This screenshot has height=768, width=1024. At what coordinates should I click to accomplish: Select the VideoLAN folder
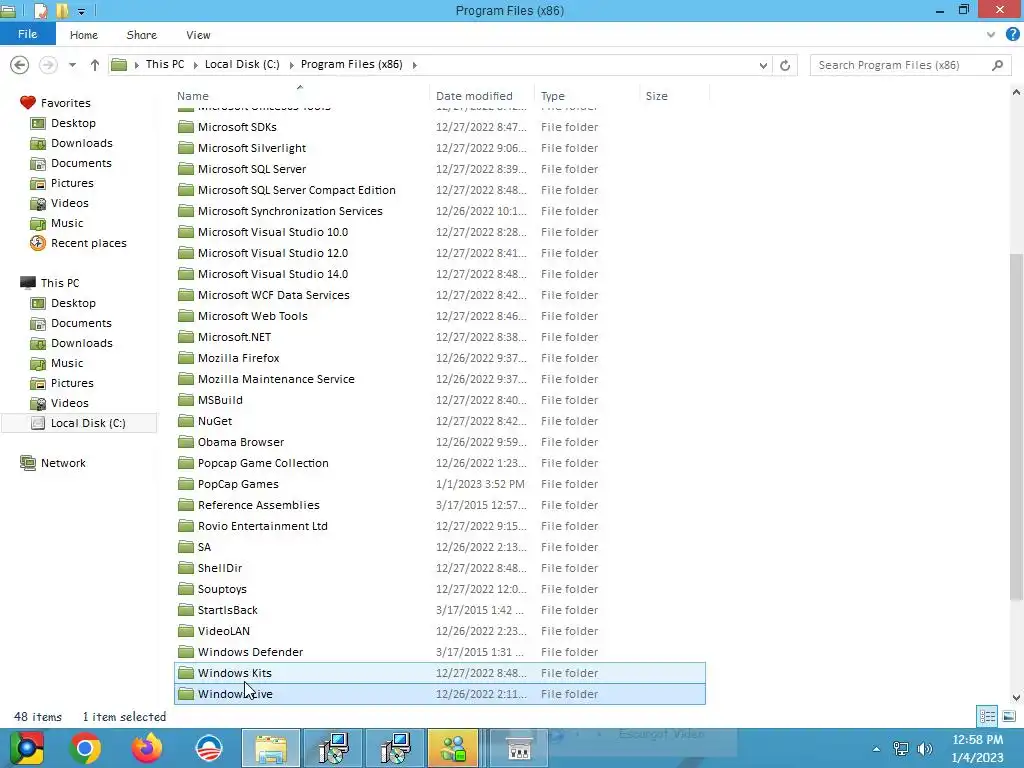(x=440, y=631)
